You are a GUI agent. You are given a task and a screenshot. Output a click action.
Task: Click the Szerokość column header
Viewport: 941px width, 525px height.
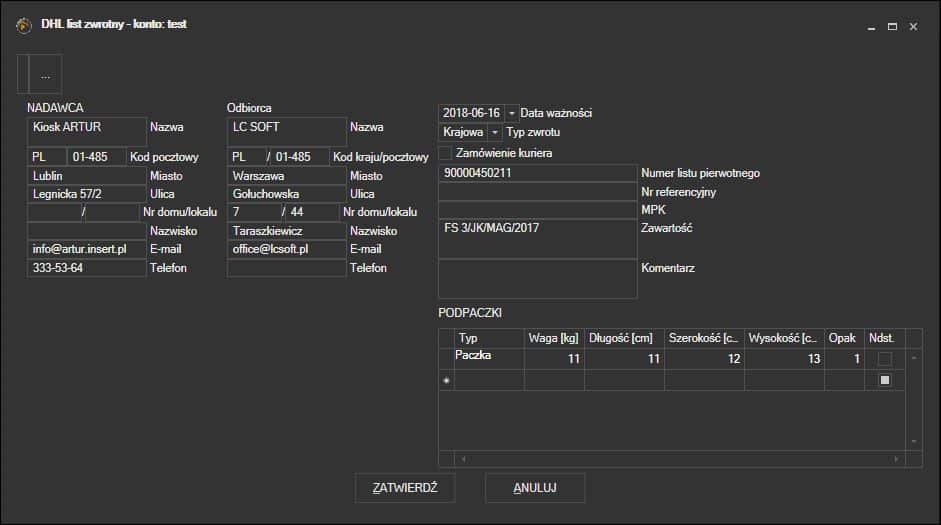[704, 338]
